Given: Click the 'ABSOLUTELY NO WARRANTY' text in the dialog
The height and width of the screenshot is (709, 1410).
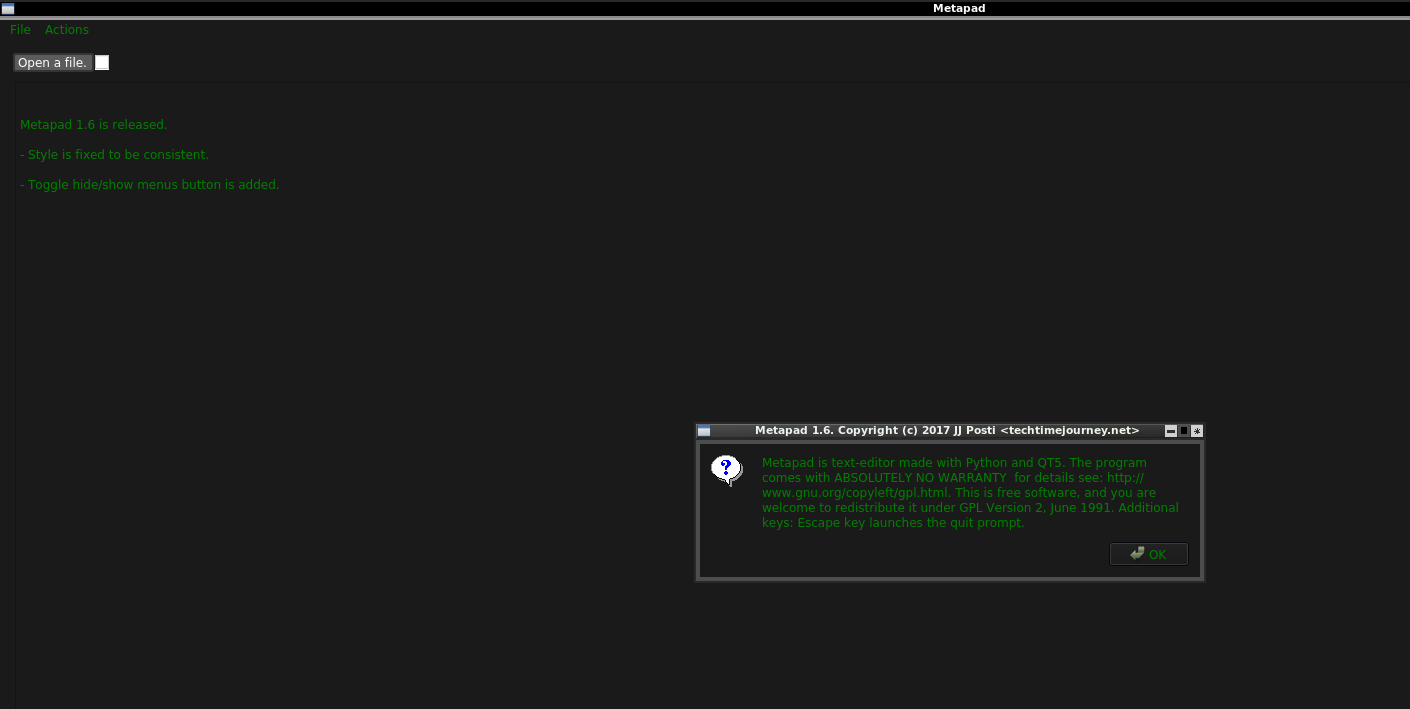Looking at the screenshot, I should [920, 478].
